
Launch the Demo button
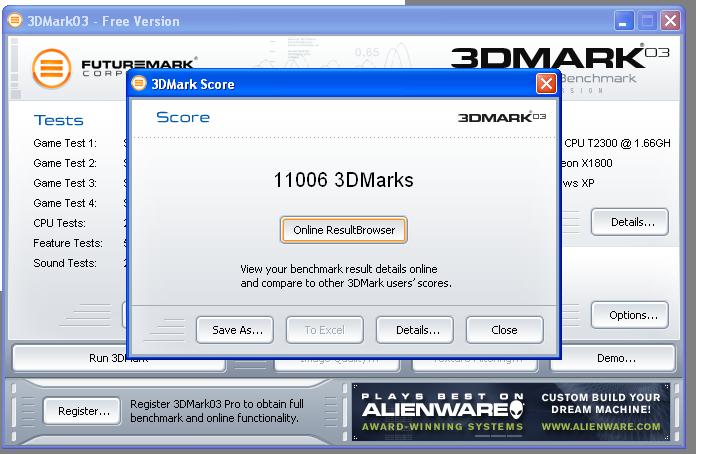click(x=613, y=358)
